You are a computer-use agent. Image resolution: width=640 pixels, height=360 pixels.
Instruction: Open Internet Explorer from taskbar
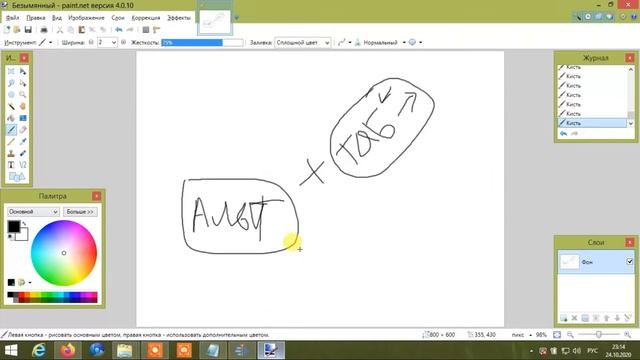(39, 351)
